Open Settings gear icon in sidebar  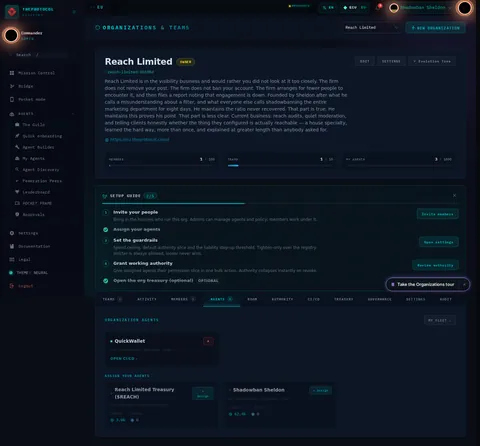click(x=12, y=233)
